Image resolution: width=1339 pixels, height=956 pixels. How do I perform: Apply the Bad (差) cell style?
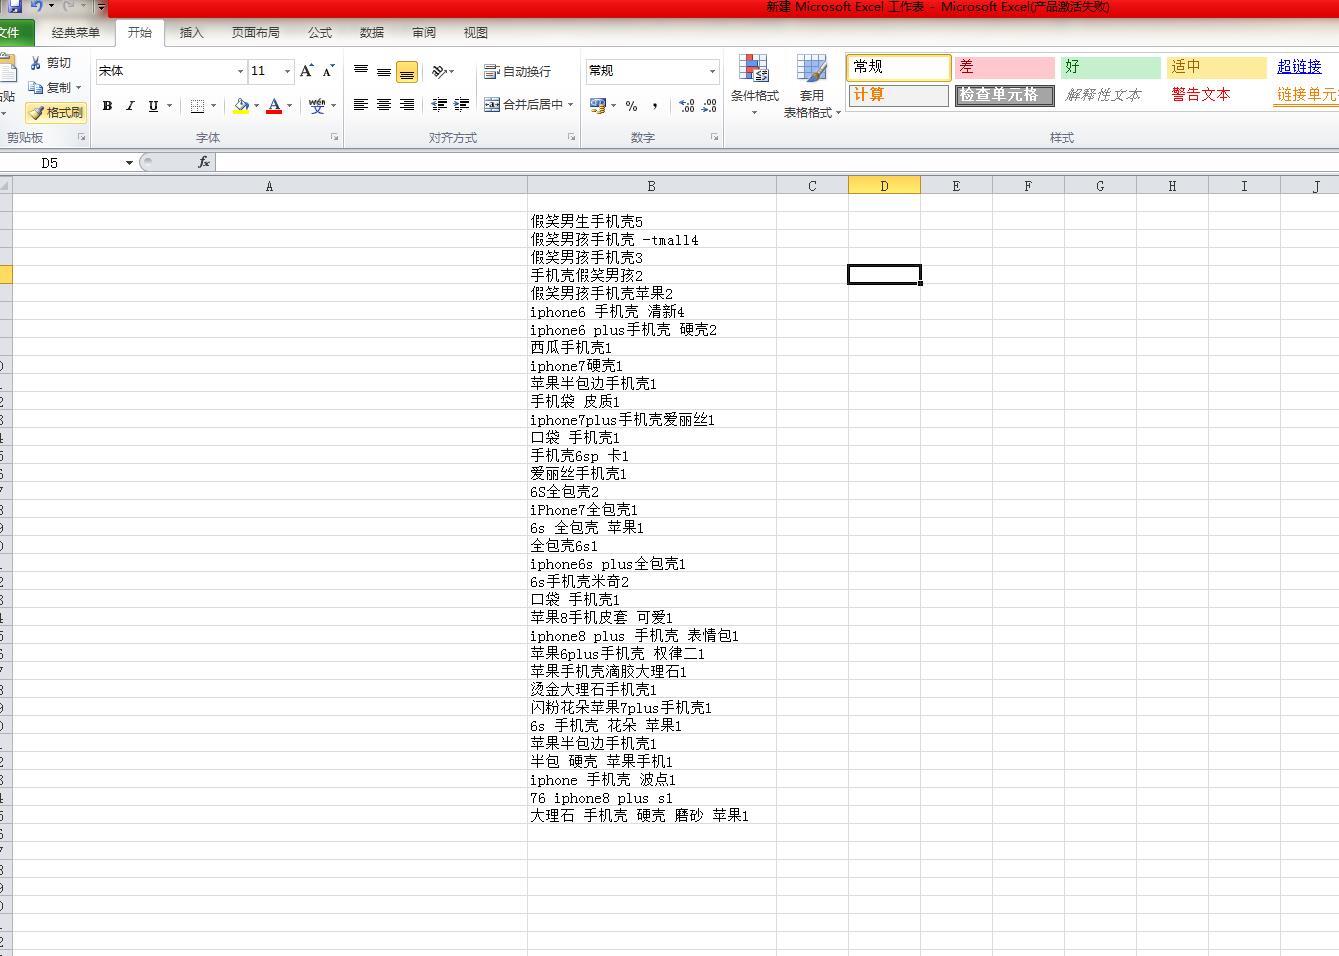pyautogui.click(x=1005, y=67)
